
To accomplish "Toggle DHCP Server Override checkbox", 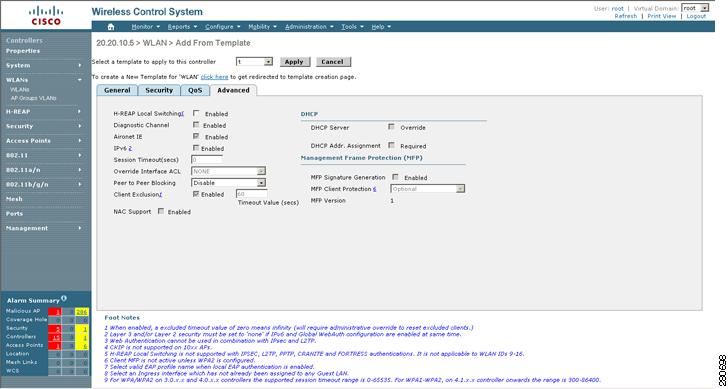I will (392, 127).
